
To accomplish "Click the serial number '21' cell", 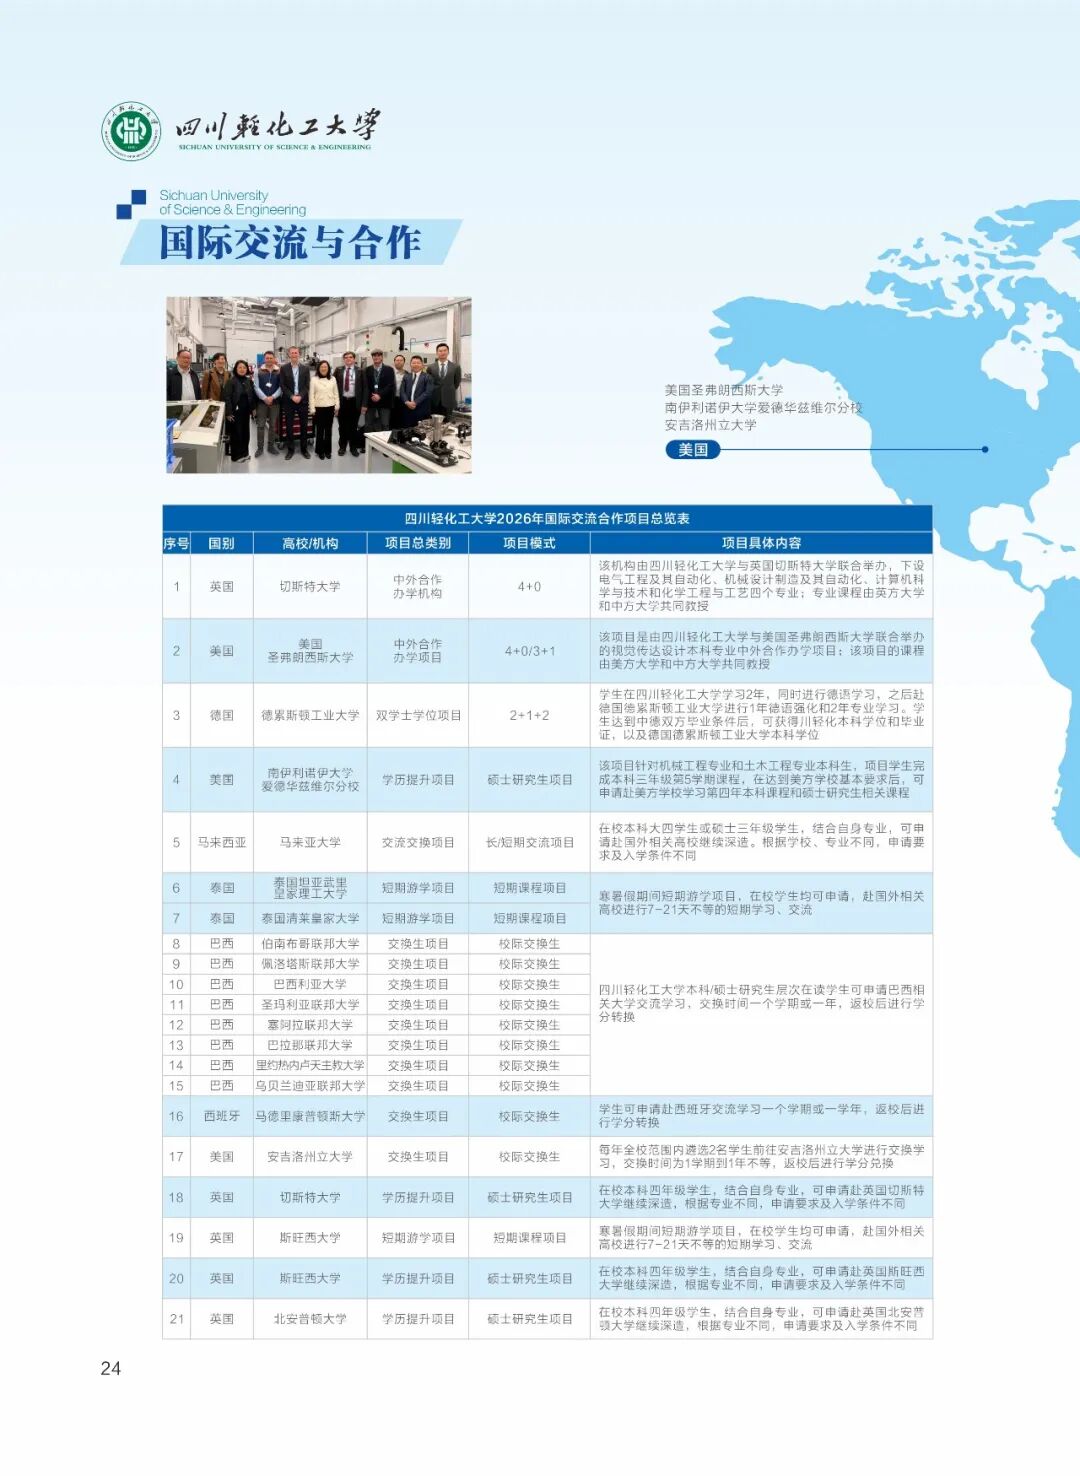I will 176,1319.
